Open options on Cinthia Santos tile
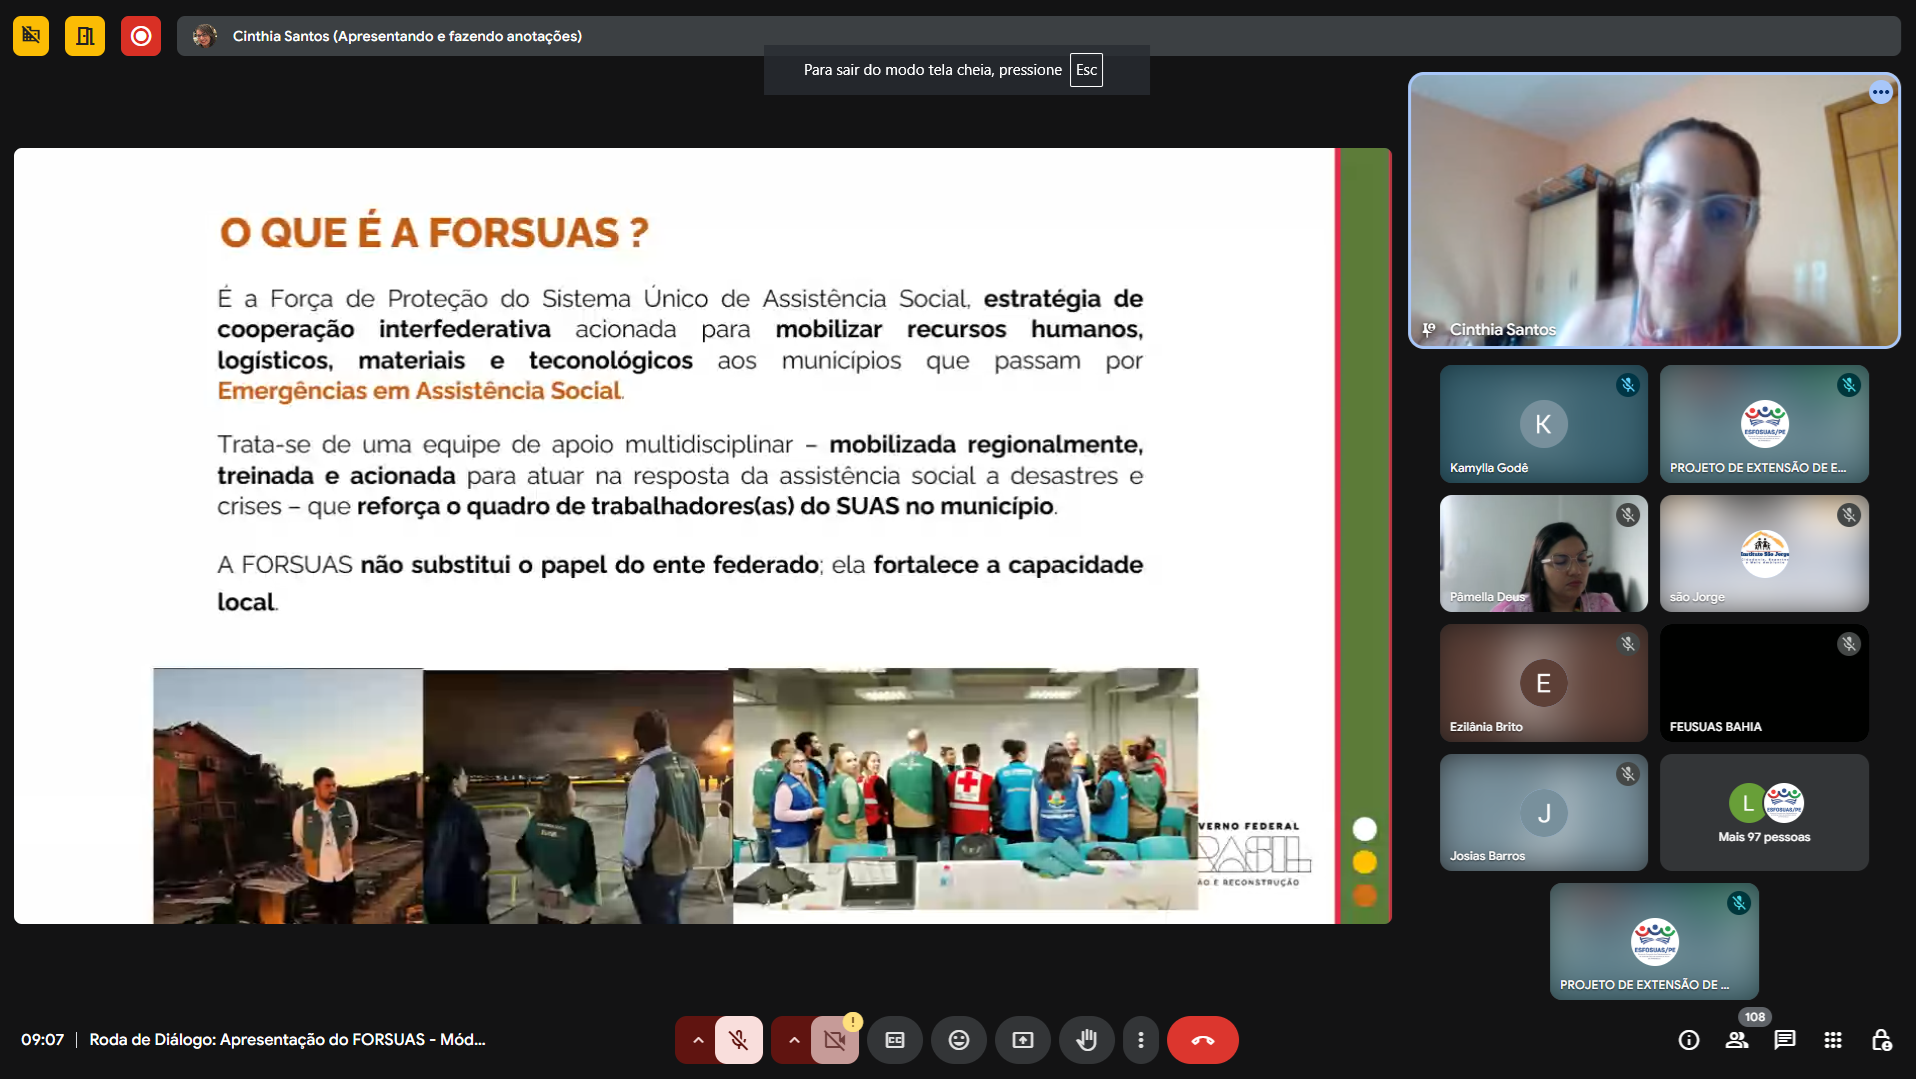Screen dimensions: 1916x1079 (x=1880, y=93)
